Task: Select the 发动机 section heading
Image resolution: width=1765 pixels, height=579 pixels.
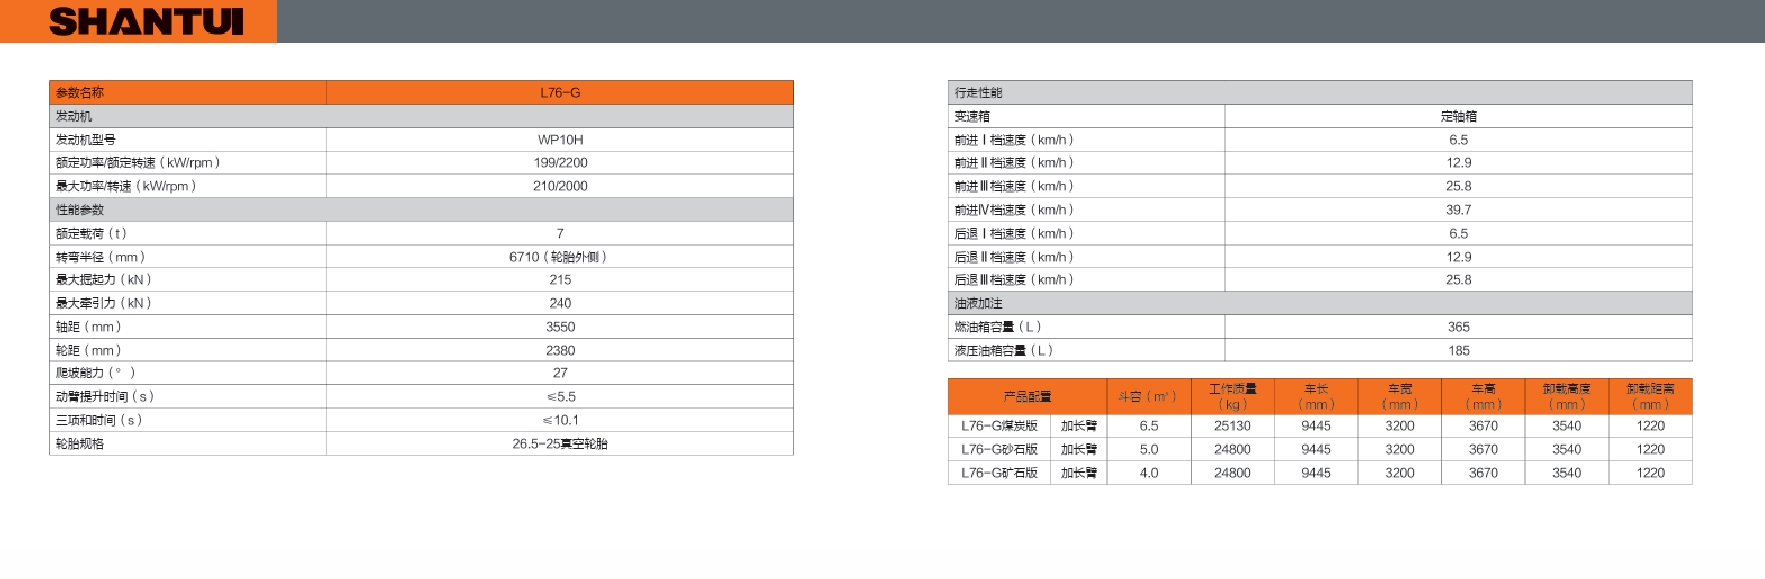Action: click(74, 116)
